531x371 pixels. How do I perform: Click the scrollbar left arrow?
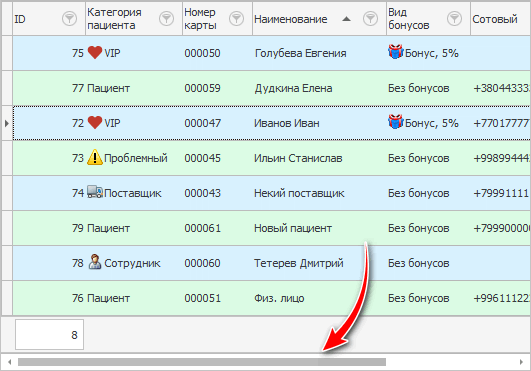click(10, 362)
